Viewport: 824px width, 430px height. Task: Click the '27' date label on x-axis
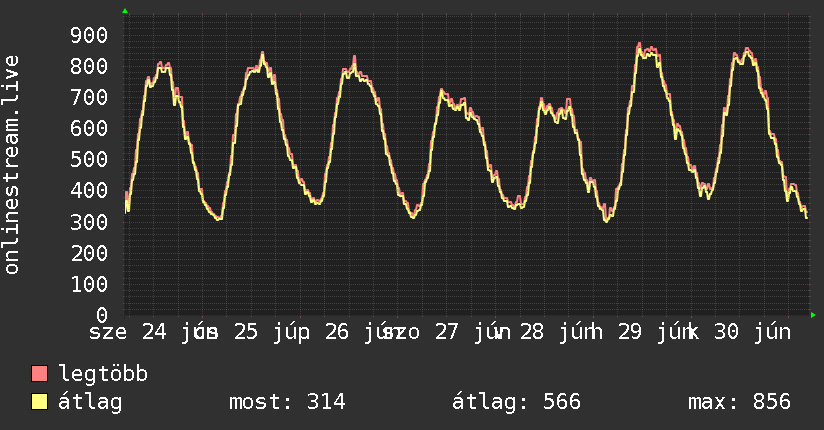[447, 332]
